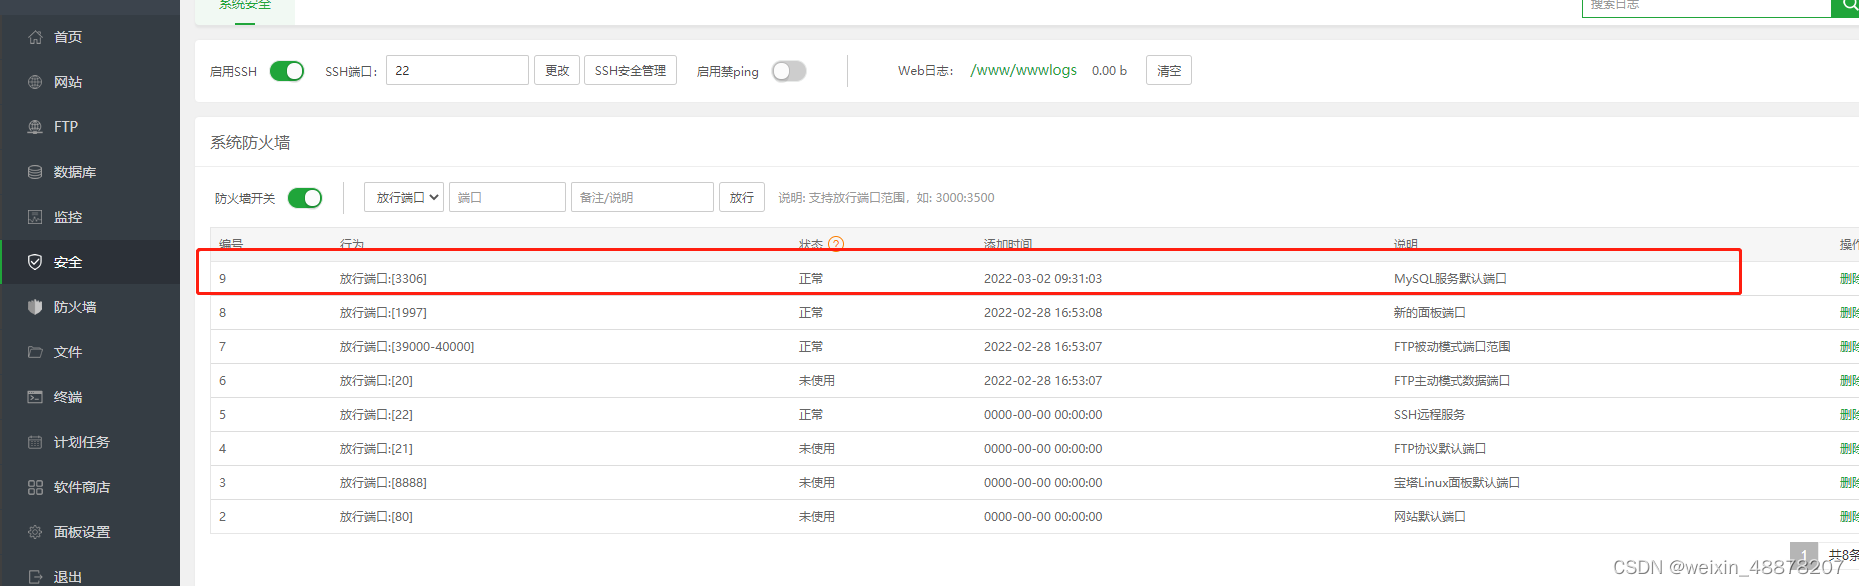The height and width of the screenshot is (586, 1859).
Task: Open SSH安全管理 button
Action: (x=630, y=70)
